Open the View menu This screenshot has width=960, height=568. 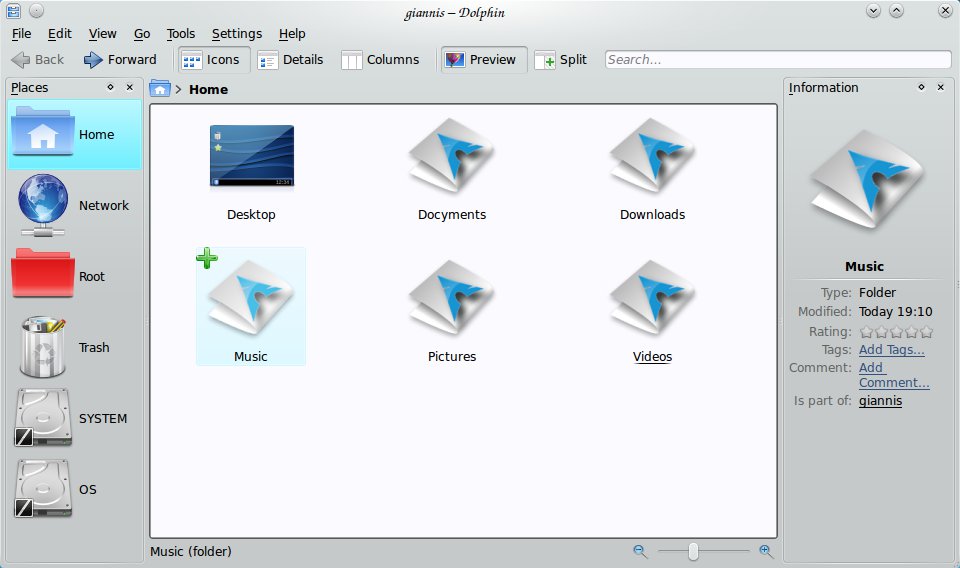(102, 34)
